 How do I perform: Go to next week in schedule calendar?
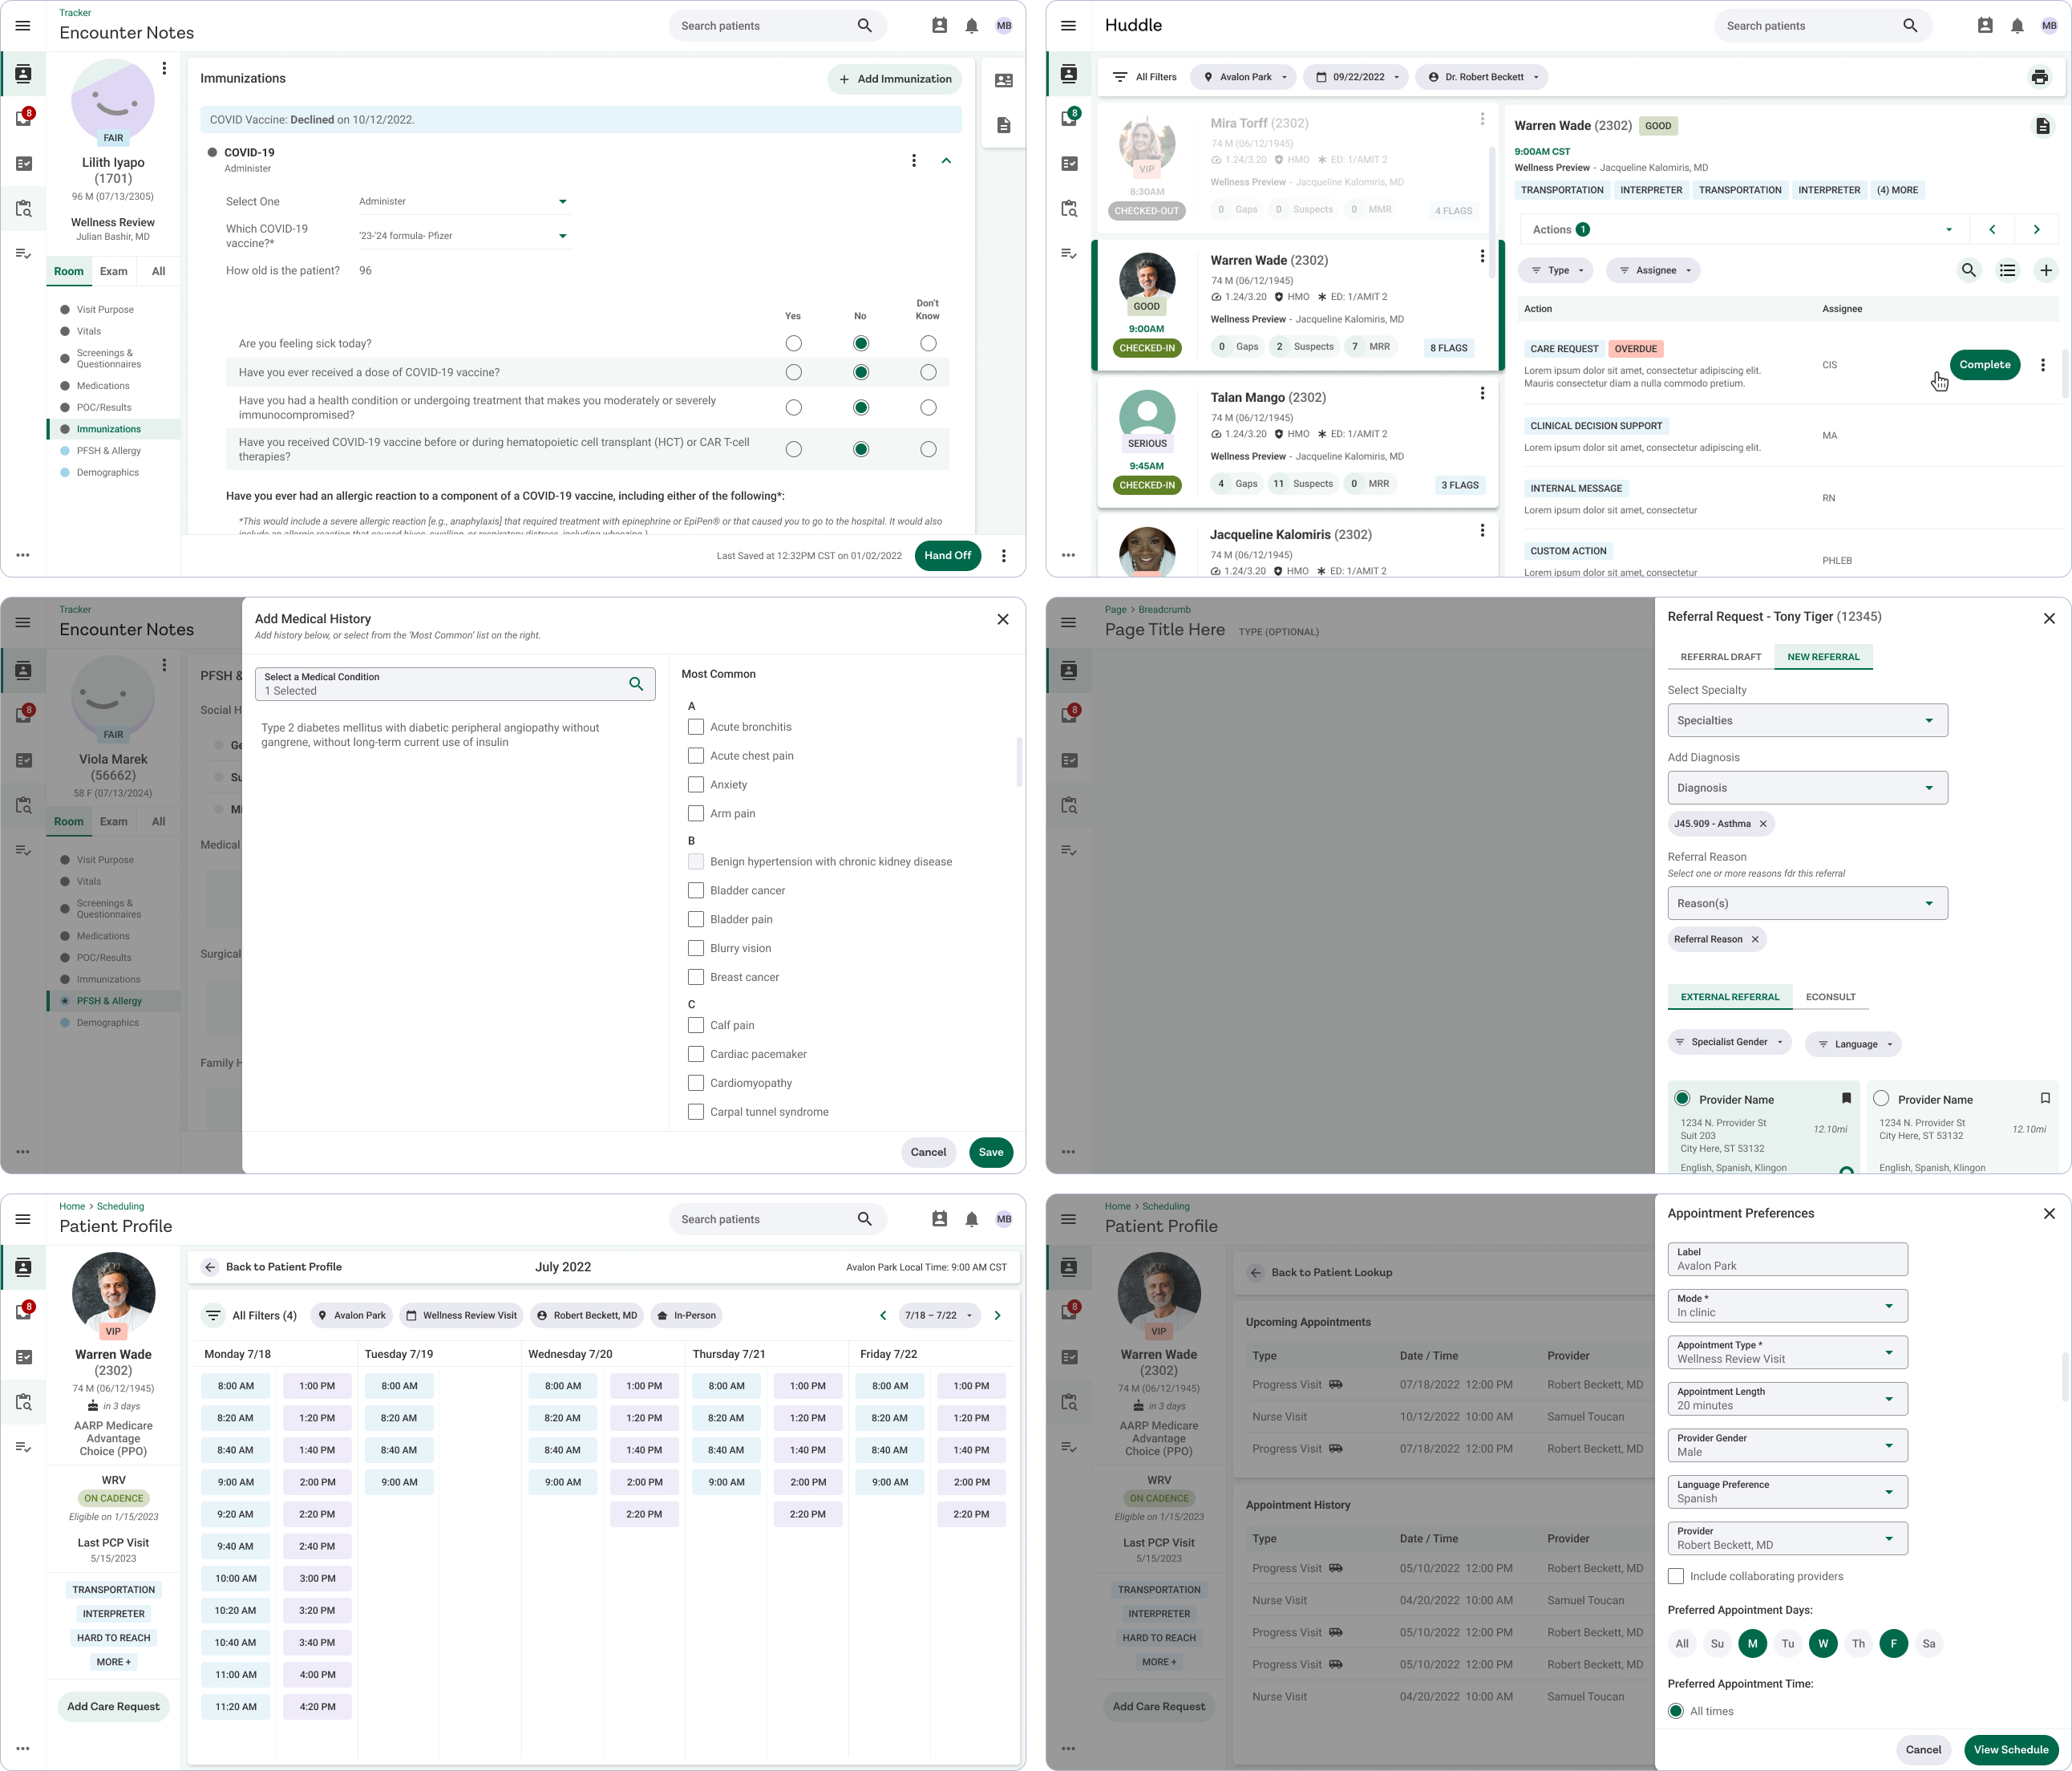(x=997, y=1315)
